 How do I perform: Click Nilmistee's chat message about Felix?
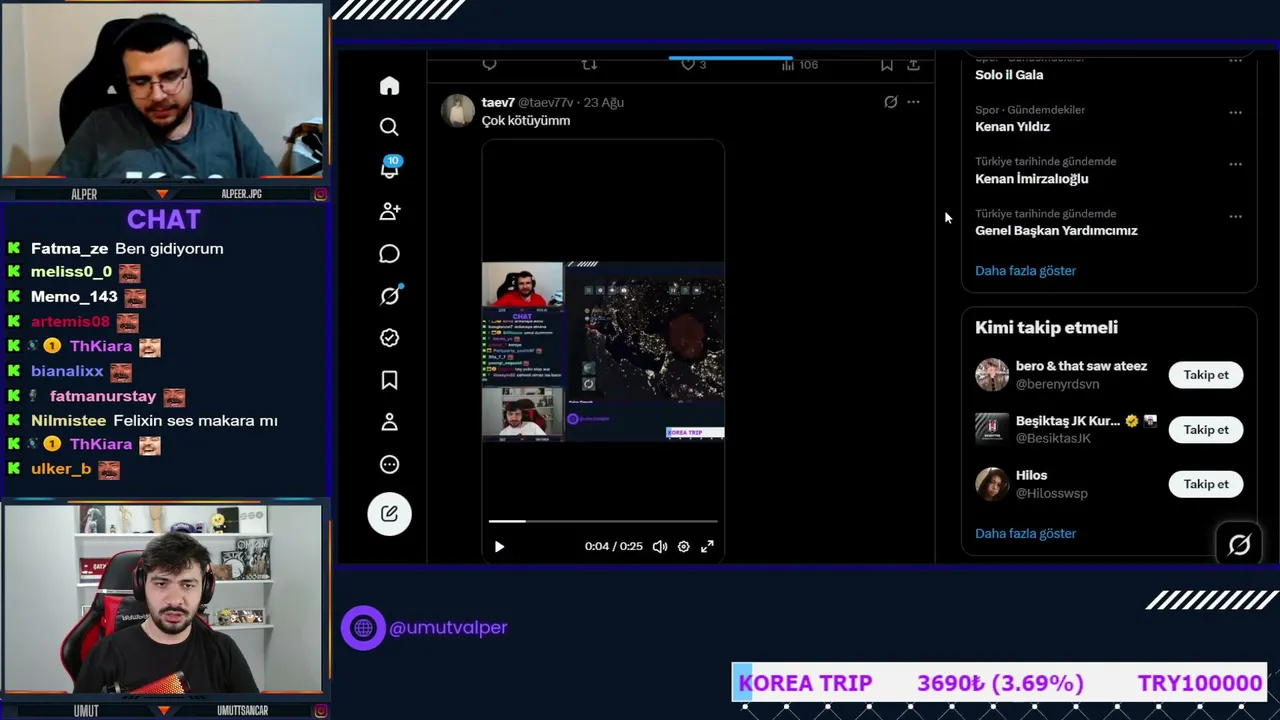pos(195,421)
